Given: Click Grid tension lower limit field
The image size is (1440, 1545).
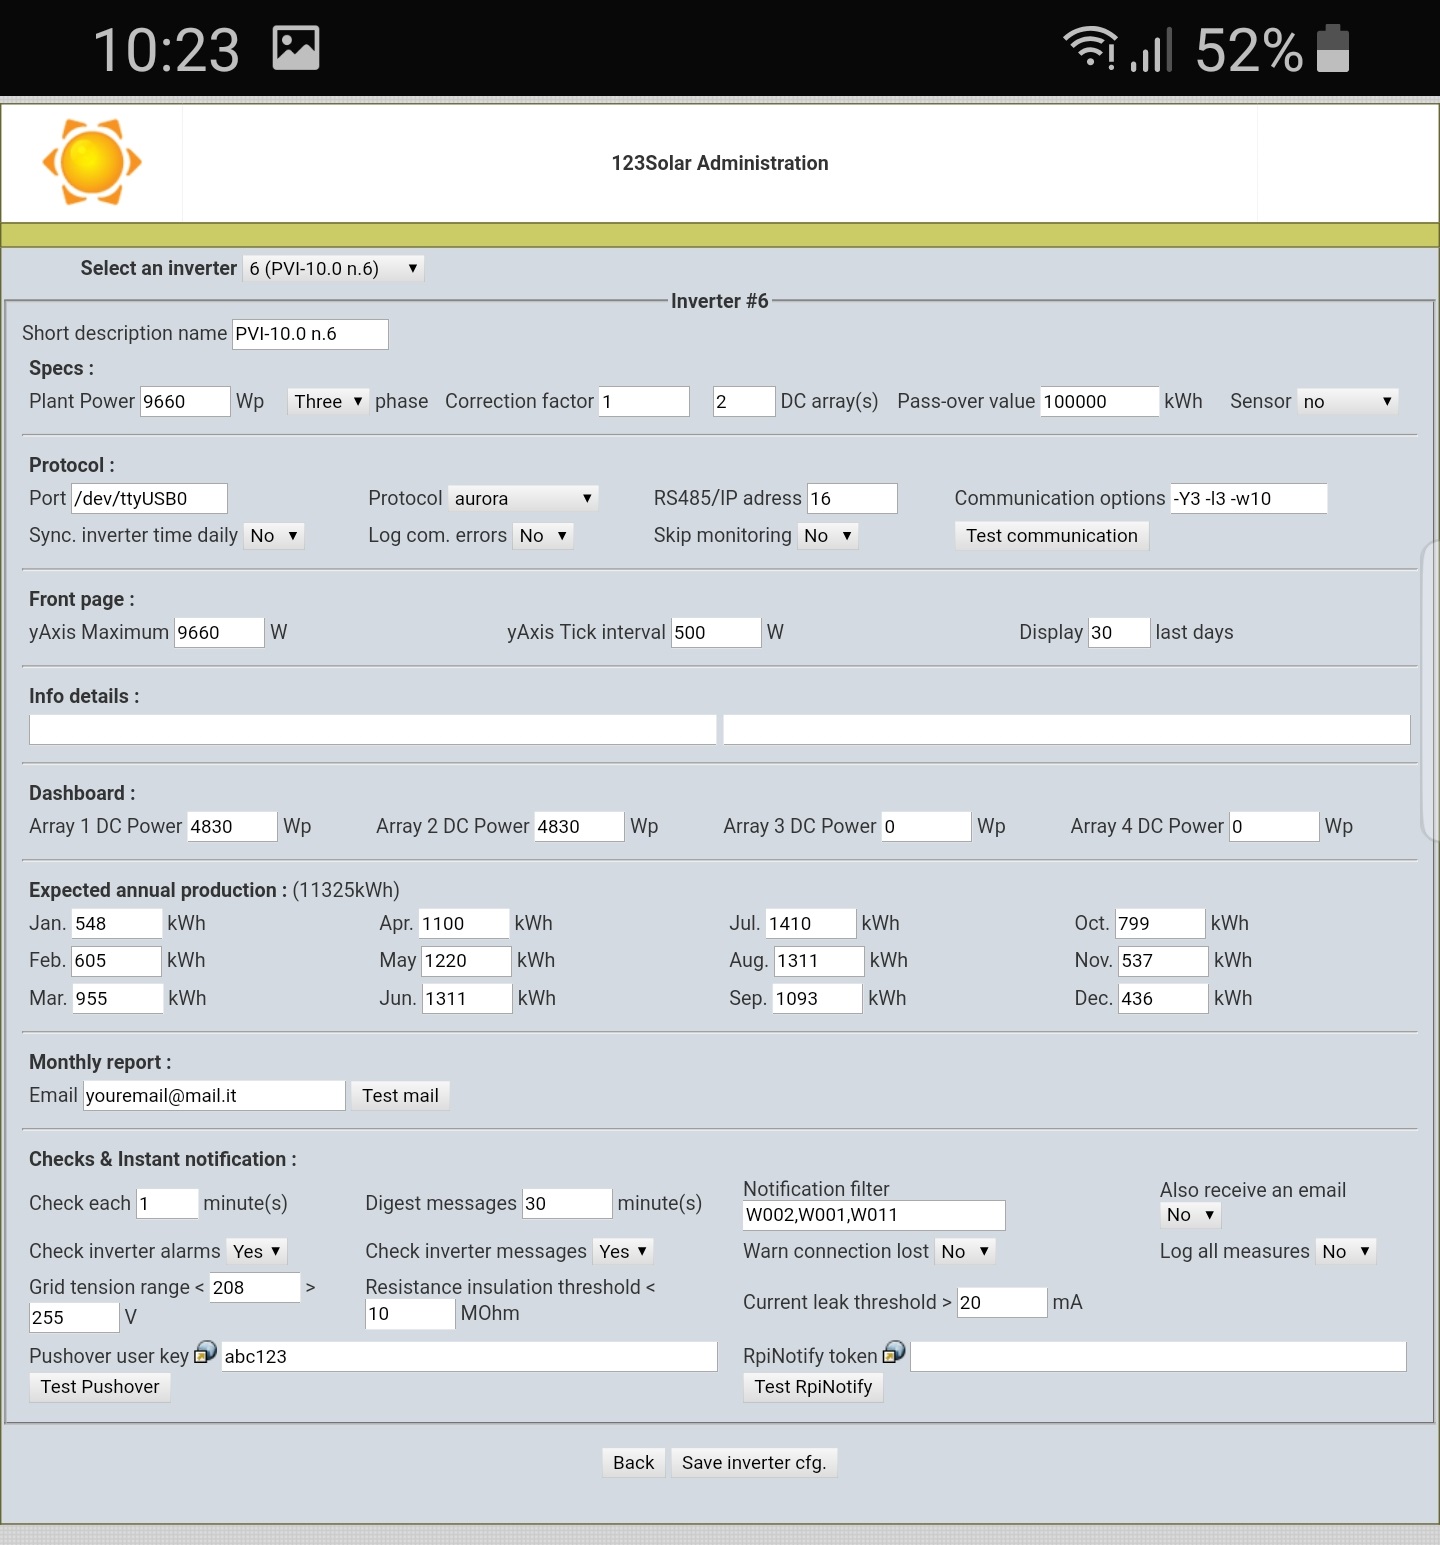Looking at the screenshot, I should click(254, 1287).
